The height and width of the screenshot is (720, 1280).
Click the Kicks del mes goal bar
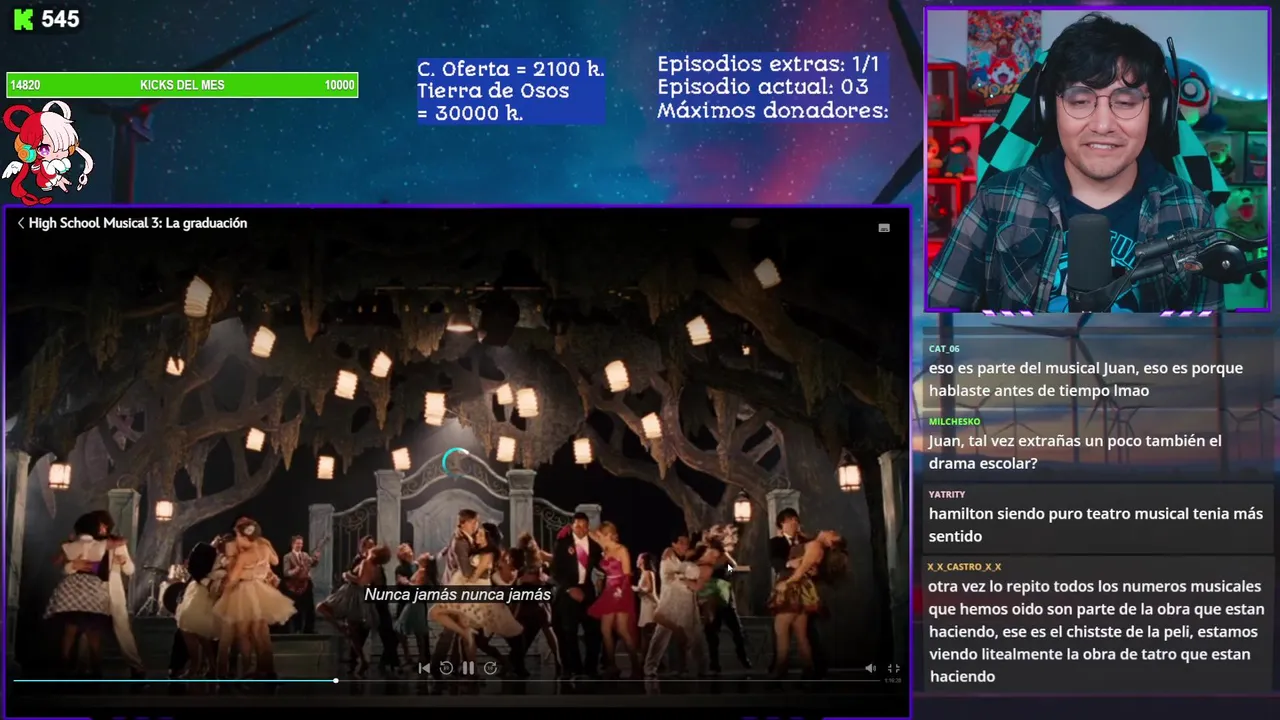pyautogui.click(x=182, y=85)
